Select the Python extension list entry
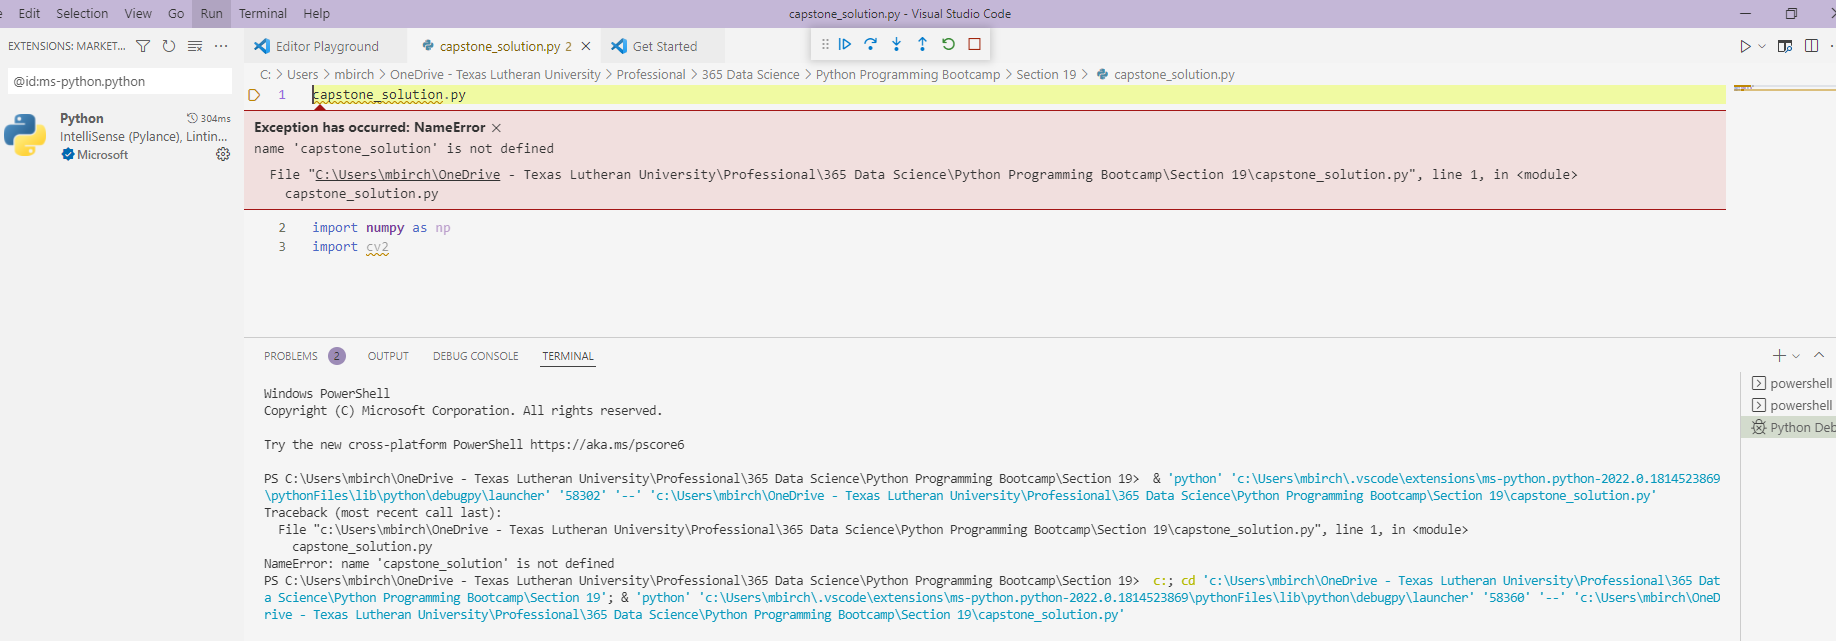 point(120,136)
